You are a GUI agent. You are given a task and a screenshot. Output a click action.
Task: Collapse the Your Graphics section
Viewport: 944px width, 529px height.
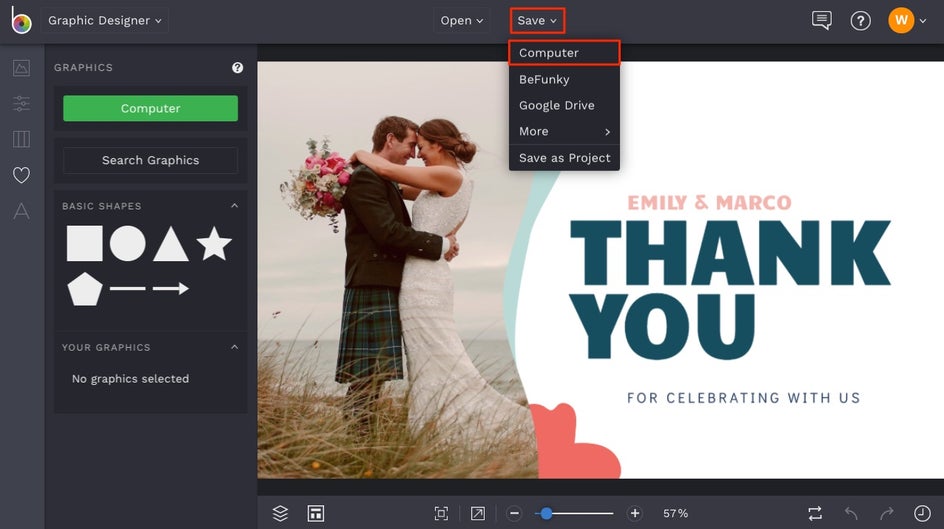(x=234, y=347)
